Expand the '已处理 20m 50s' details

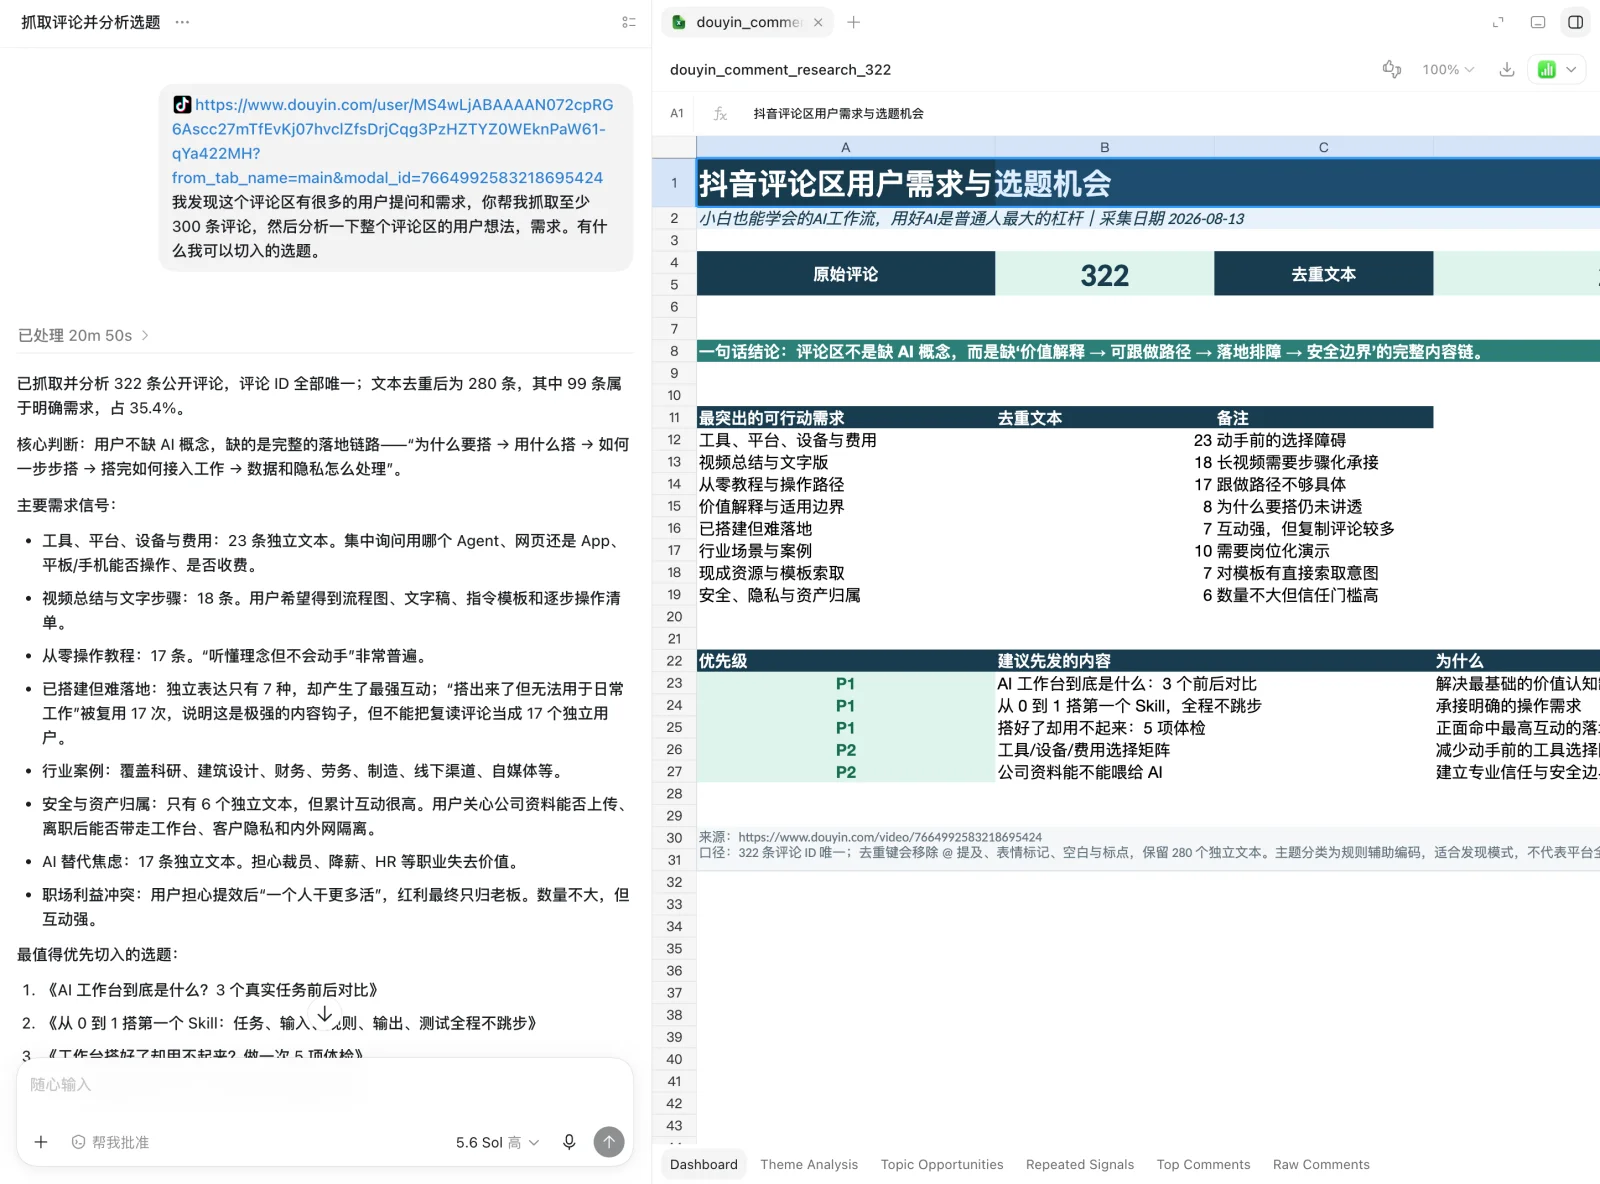tap(84, 335)
